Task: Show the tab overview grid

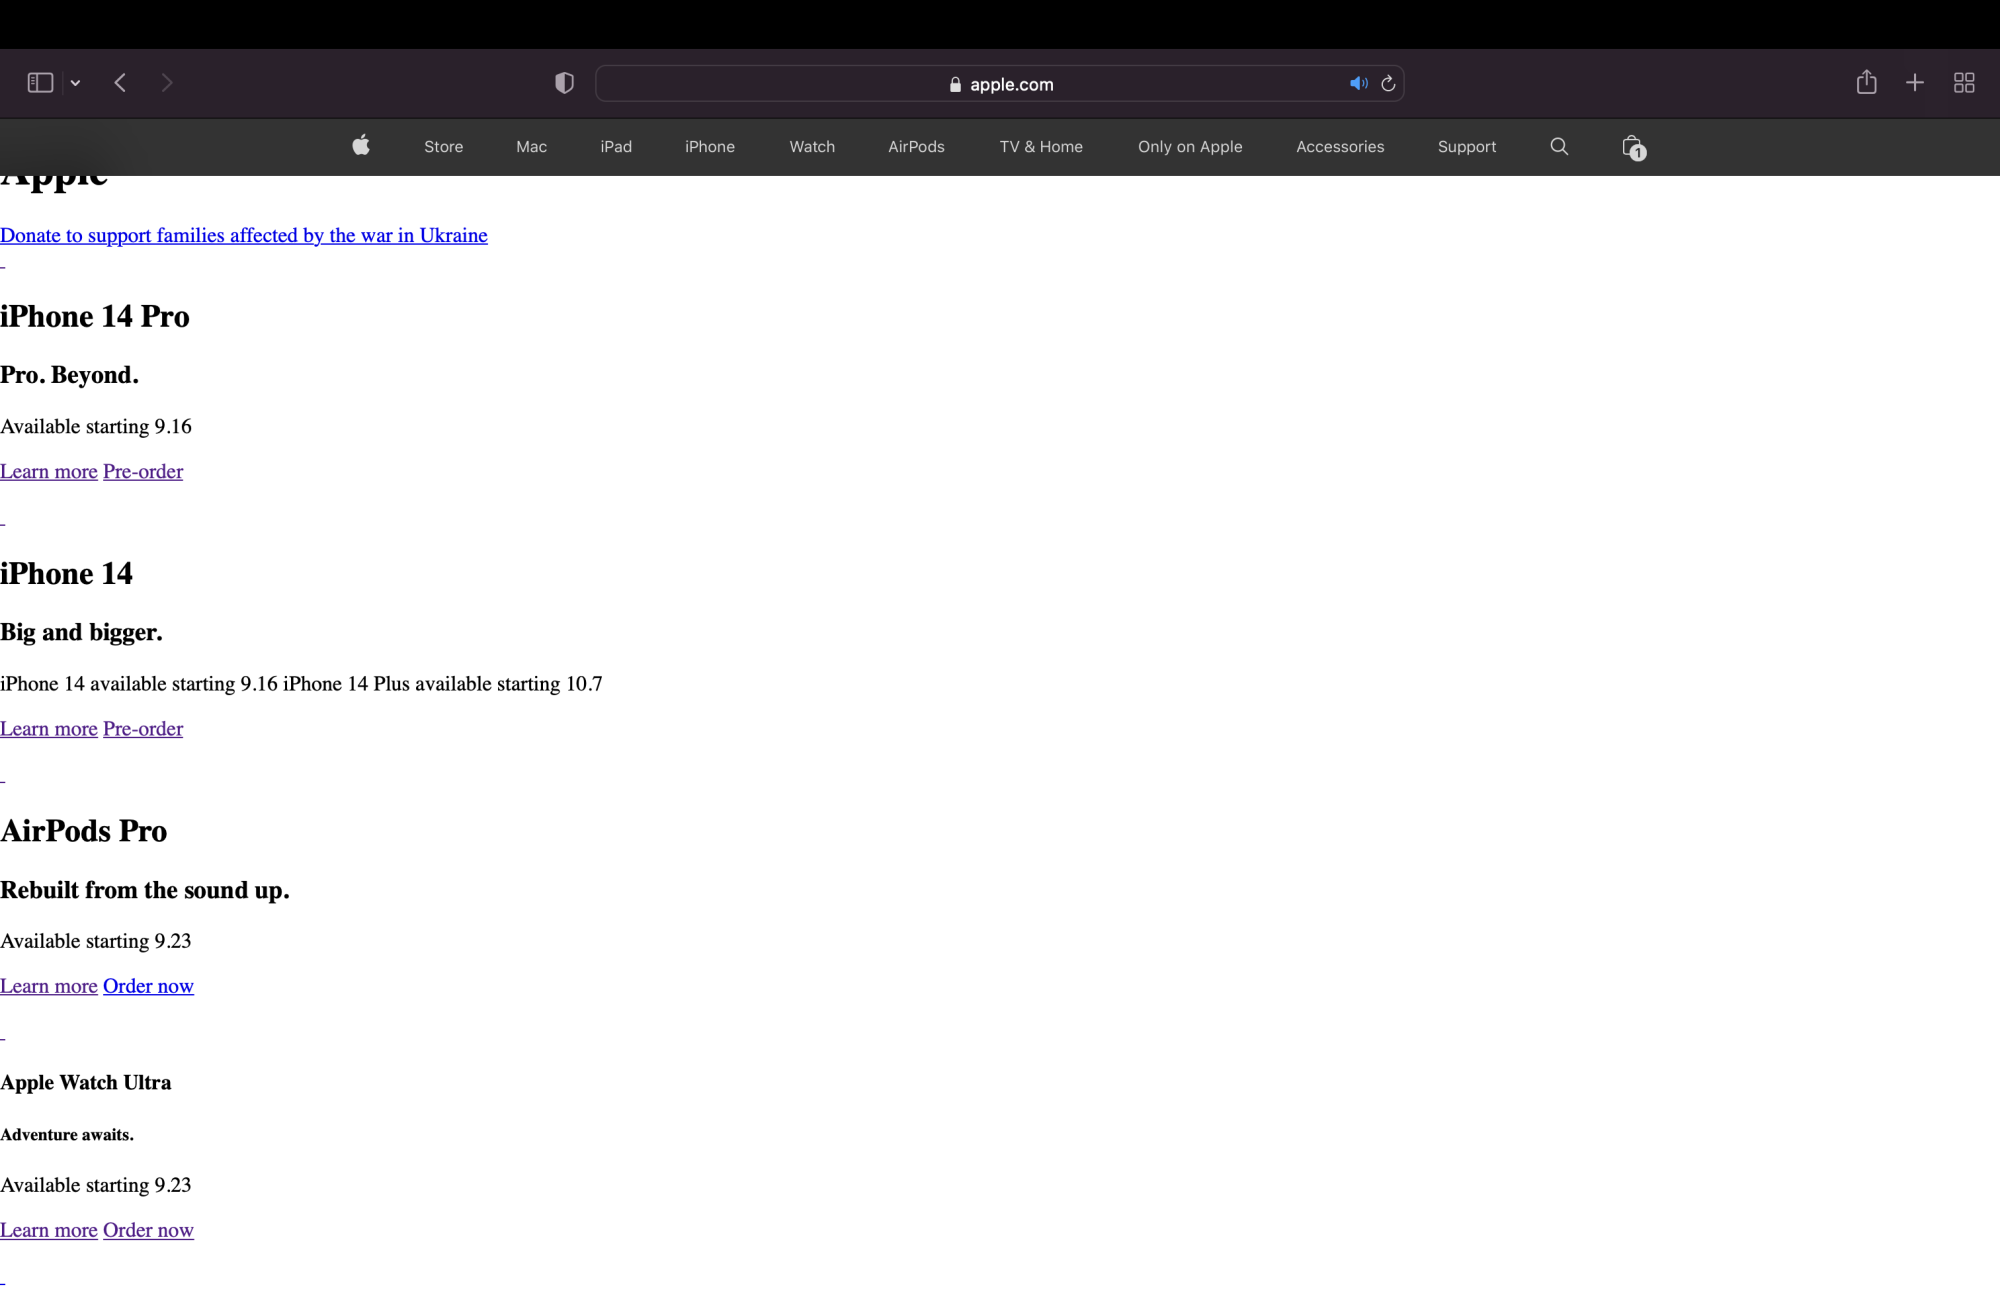Action: (1964, 83)
